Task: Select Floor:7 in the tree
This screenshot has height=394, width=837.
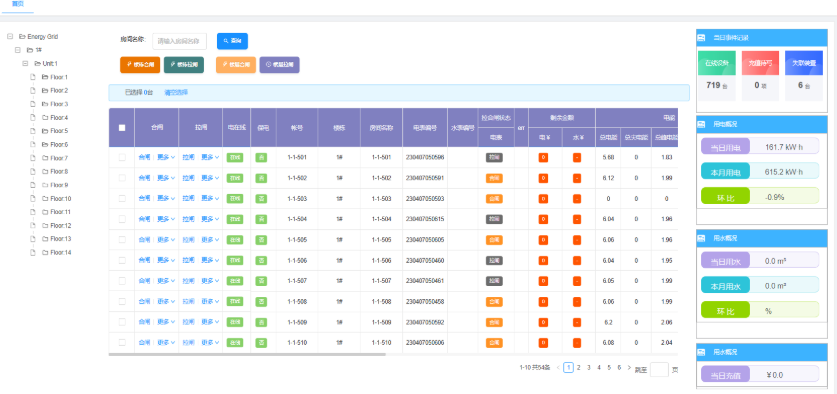Action: coord(59,158)
